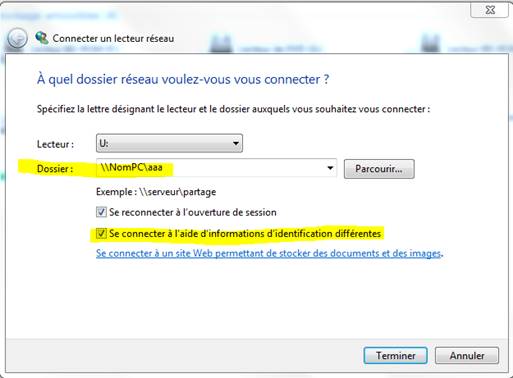Screen dimensions: 513x378
Task: Uncheck the Se reconnecter à l'ouverture checkbox
Action: click(x=101, y=212)
